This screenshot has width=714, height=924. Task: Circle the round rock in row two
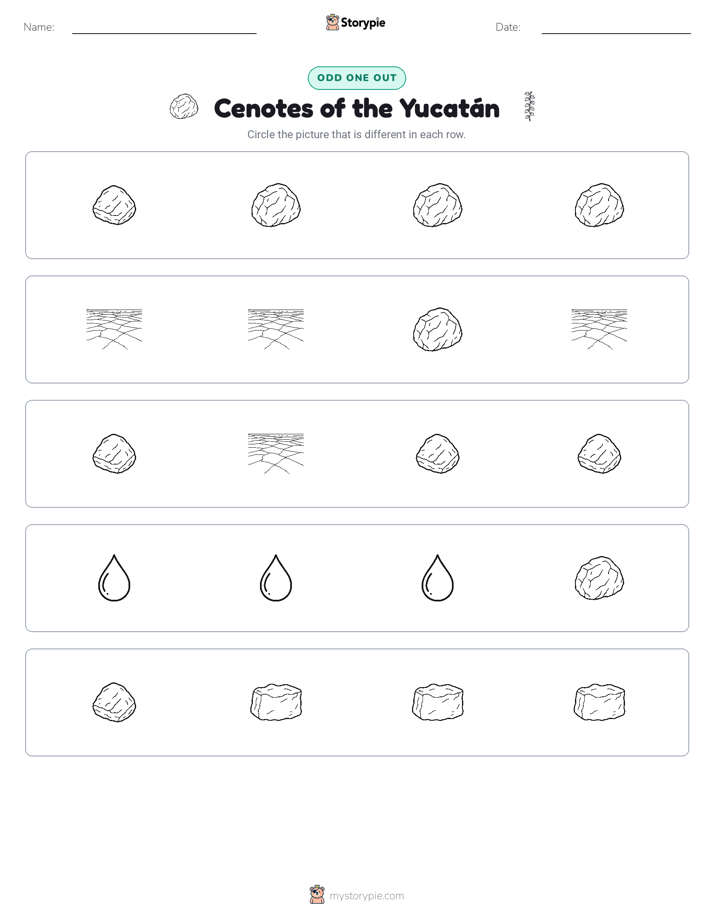coord(438,329)
